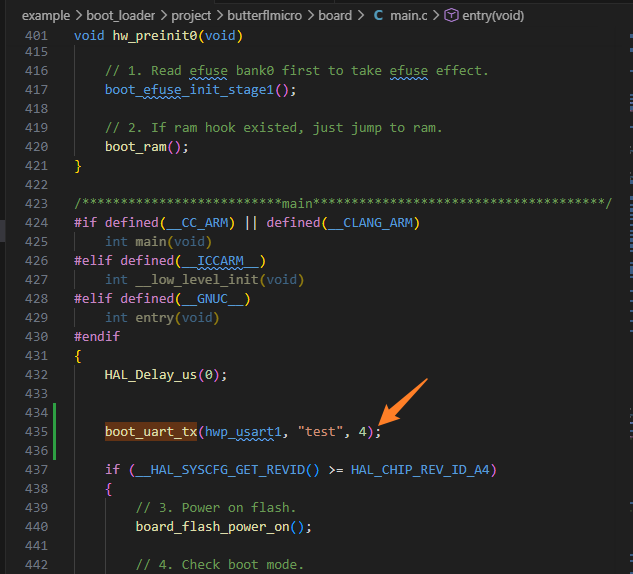This screenshot has height=574, width=633.
Task: Click line number 437 in the gutter
Action: coord(35,469)
